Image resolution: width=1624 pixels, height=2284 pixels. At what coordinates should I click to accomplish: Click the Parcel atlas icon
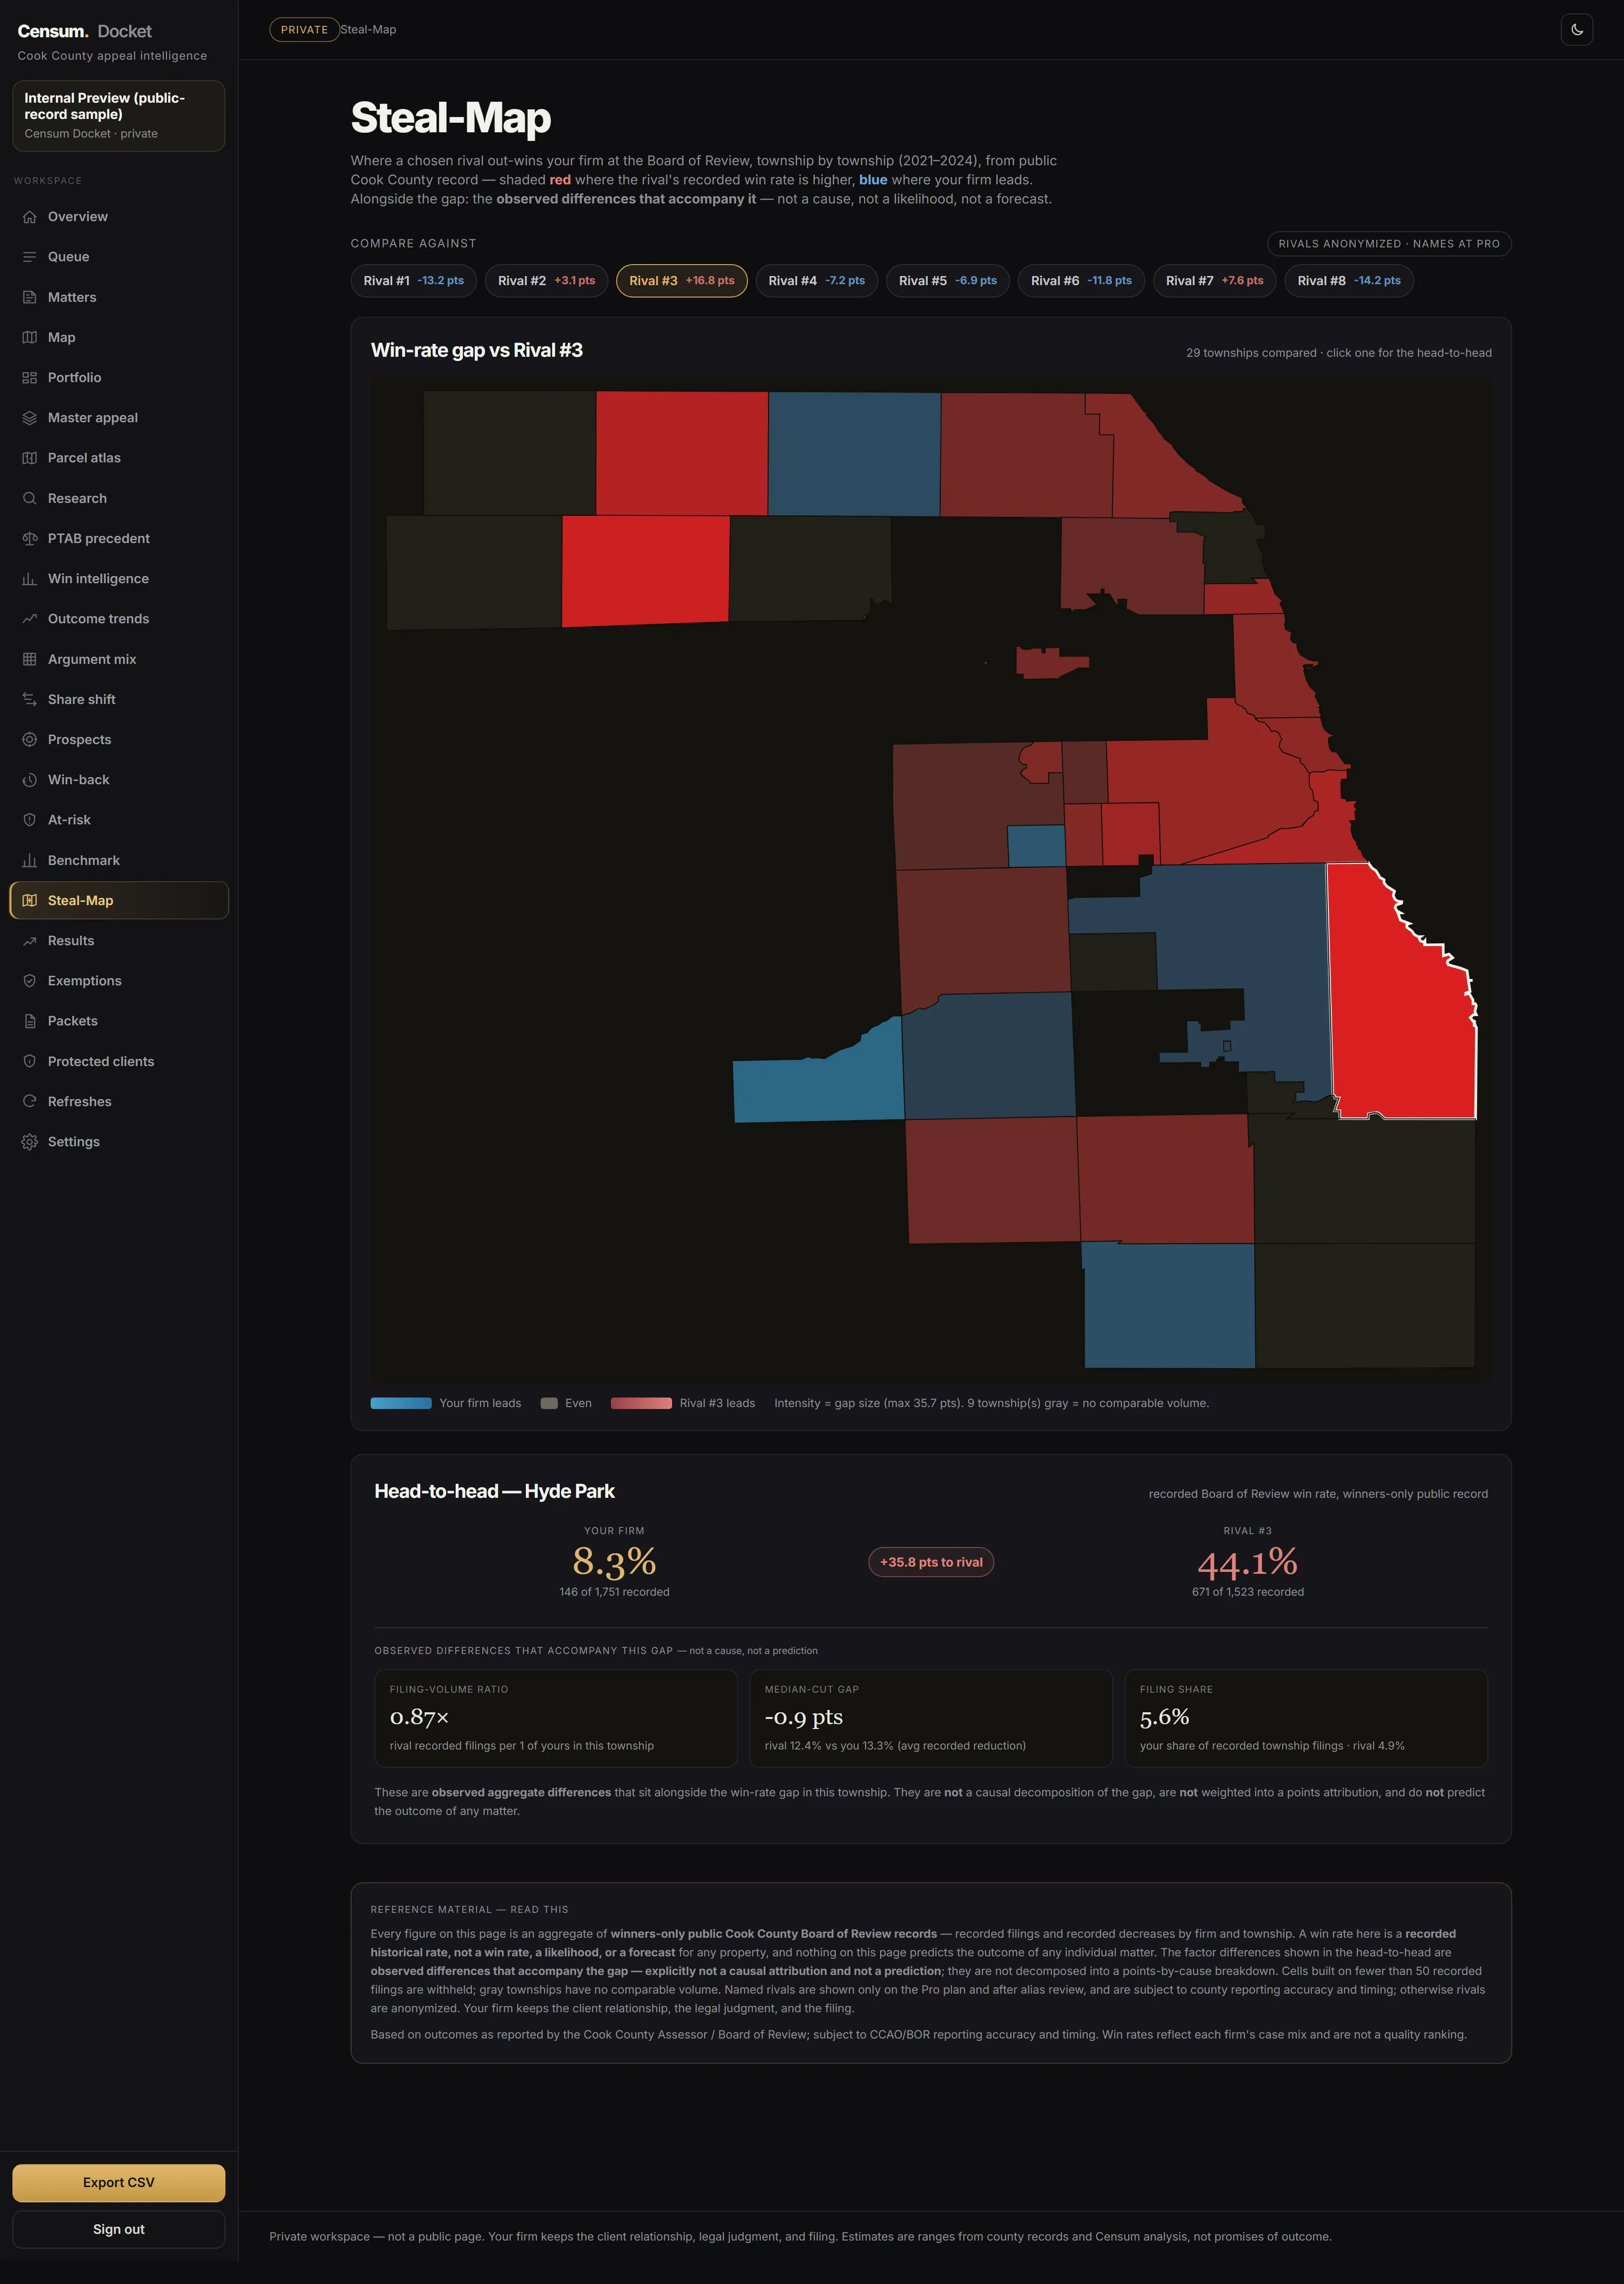coord(29,458)
